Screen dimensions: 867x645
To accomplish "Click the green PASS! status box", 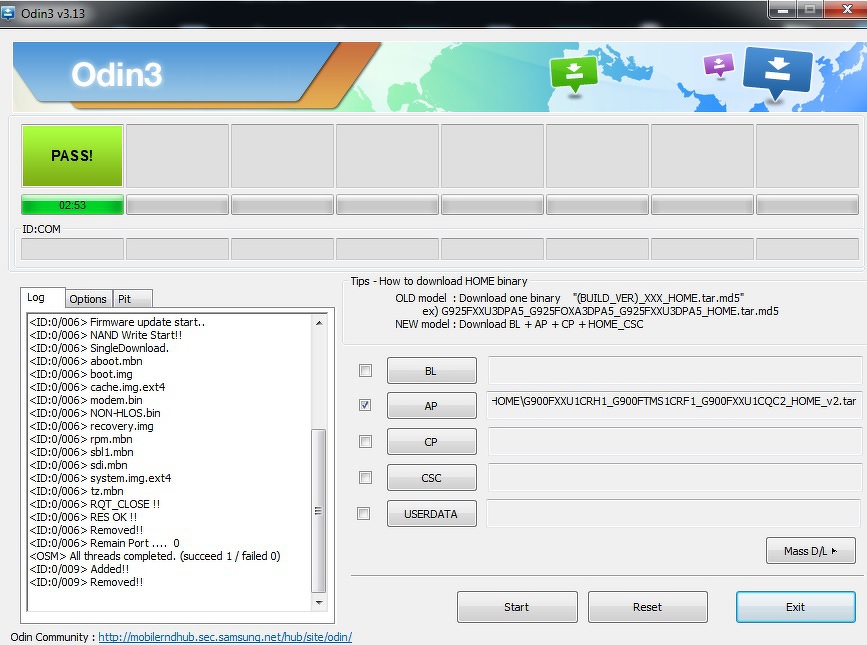I will click(72, 155).
